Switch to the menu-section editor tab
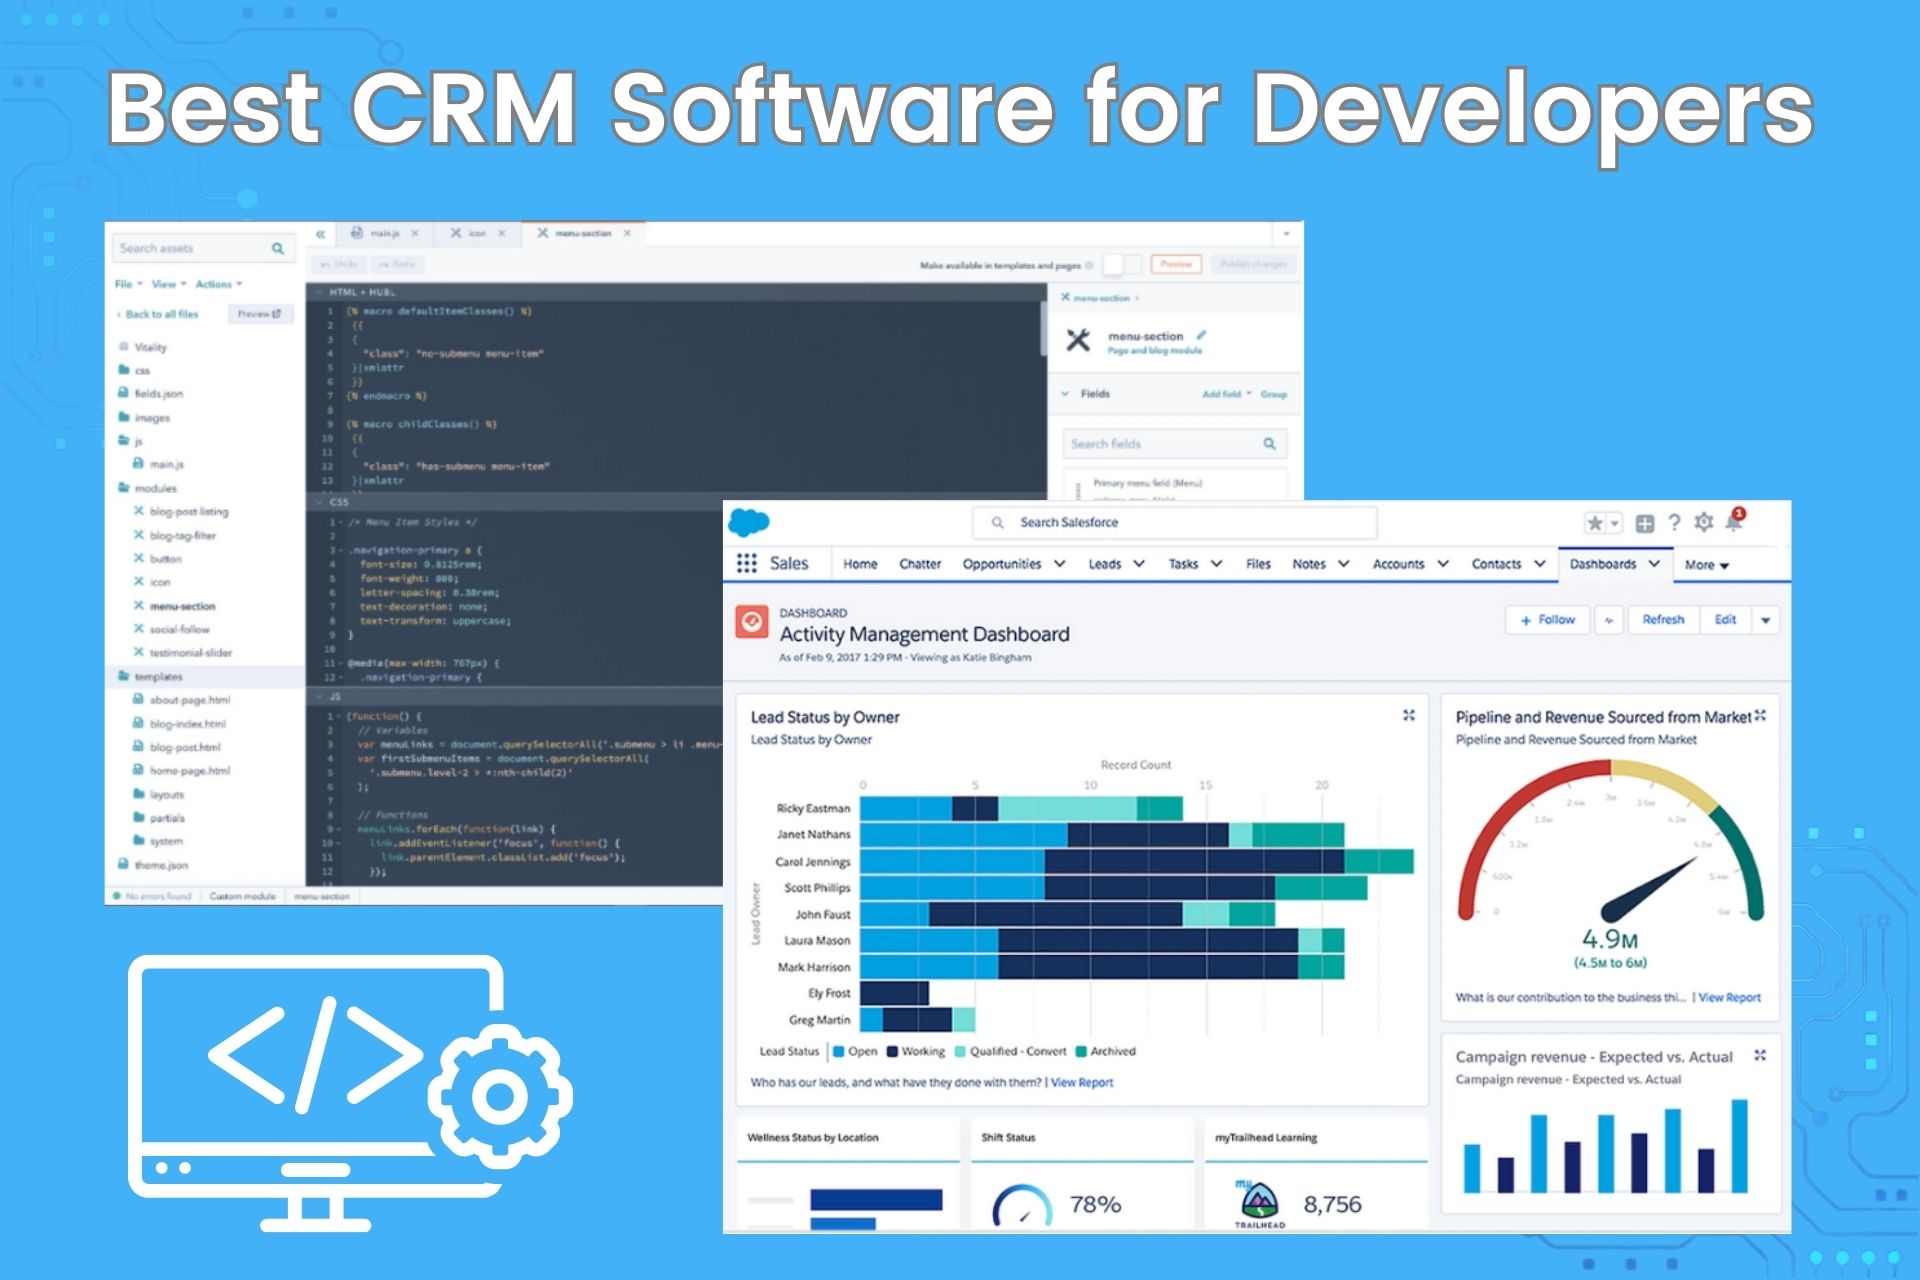 click(585, 233)
